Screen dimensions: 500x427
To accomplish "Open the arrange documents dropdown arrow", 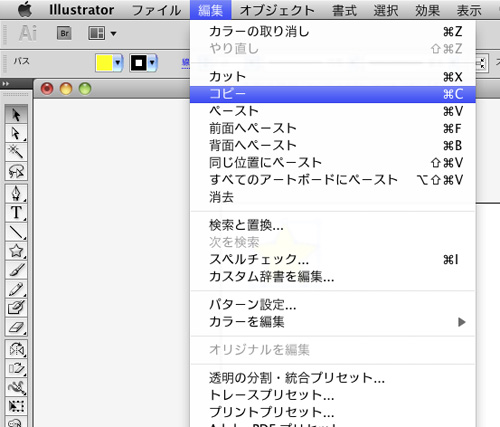I will tap(113, 34).
